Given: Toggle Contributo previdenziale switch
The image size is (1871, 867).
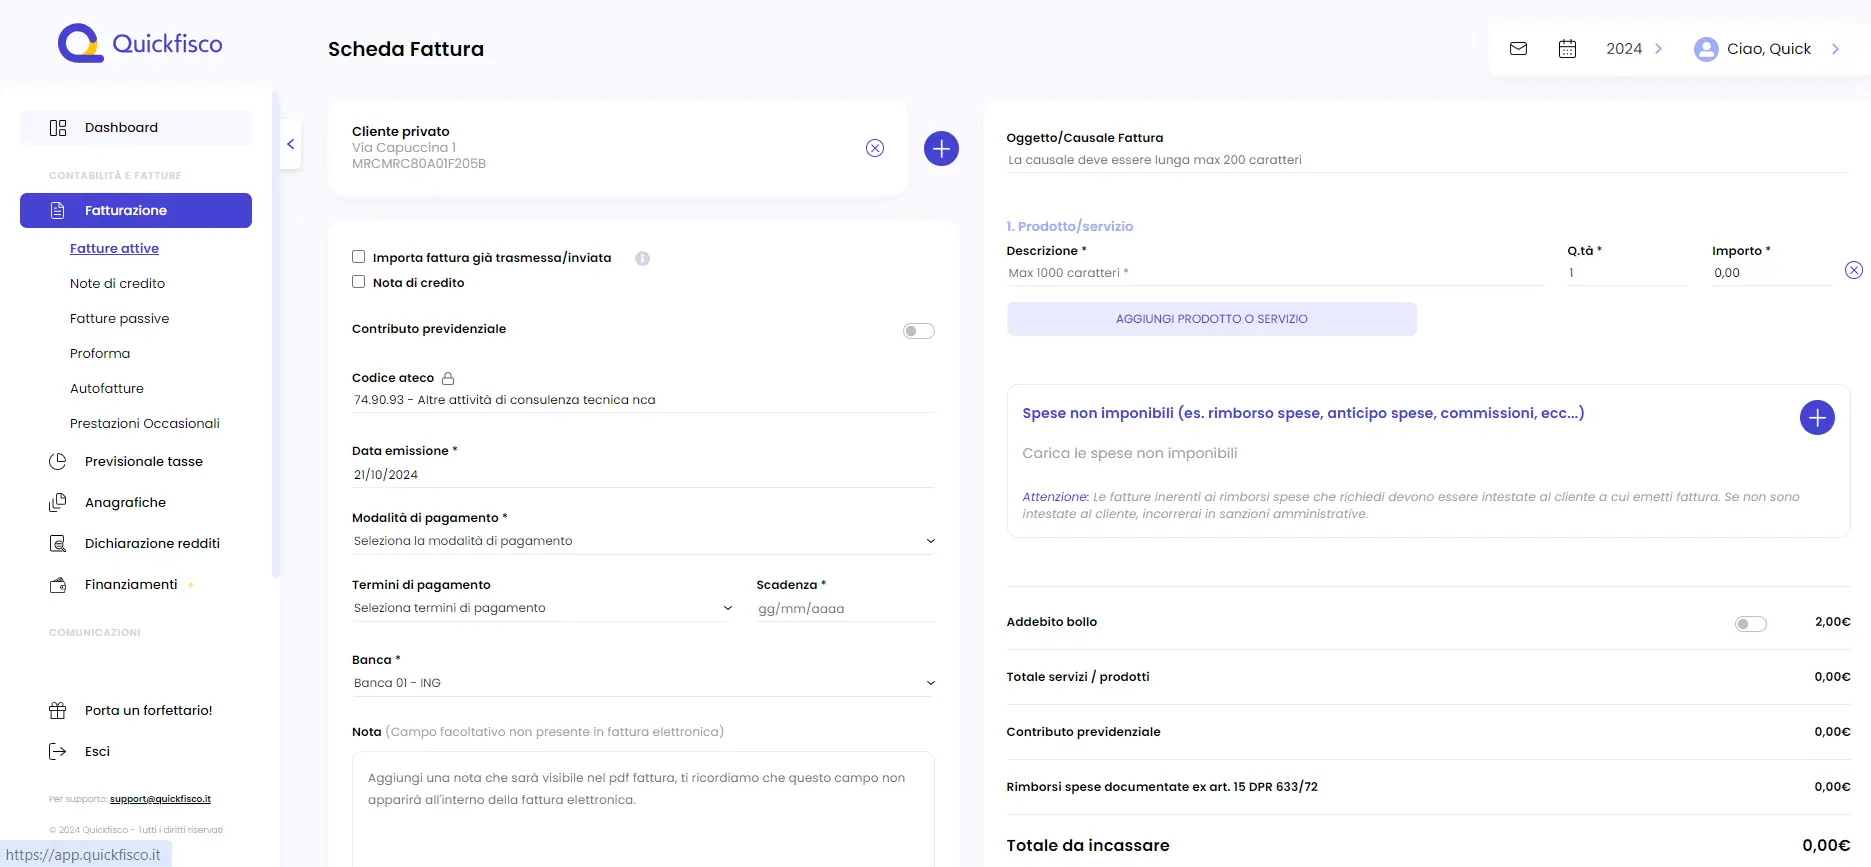Looking at the screenshot, I should (x=918, y=331).
